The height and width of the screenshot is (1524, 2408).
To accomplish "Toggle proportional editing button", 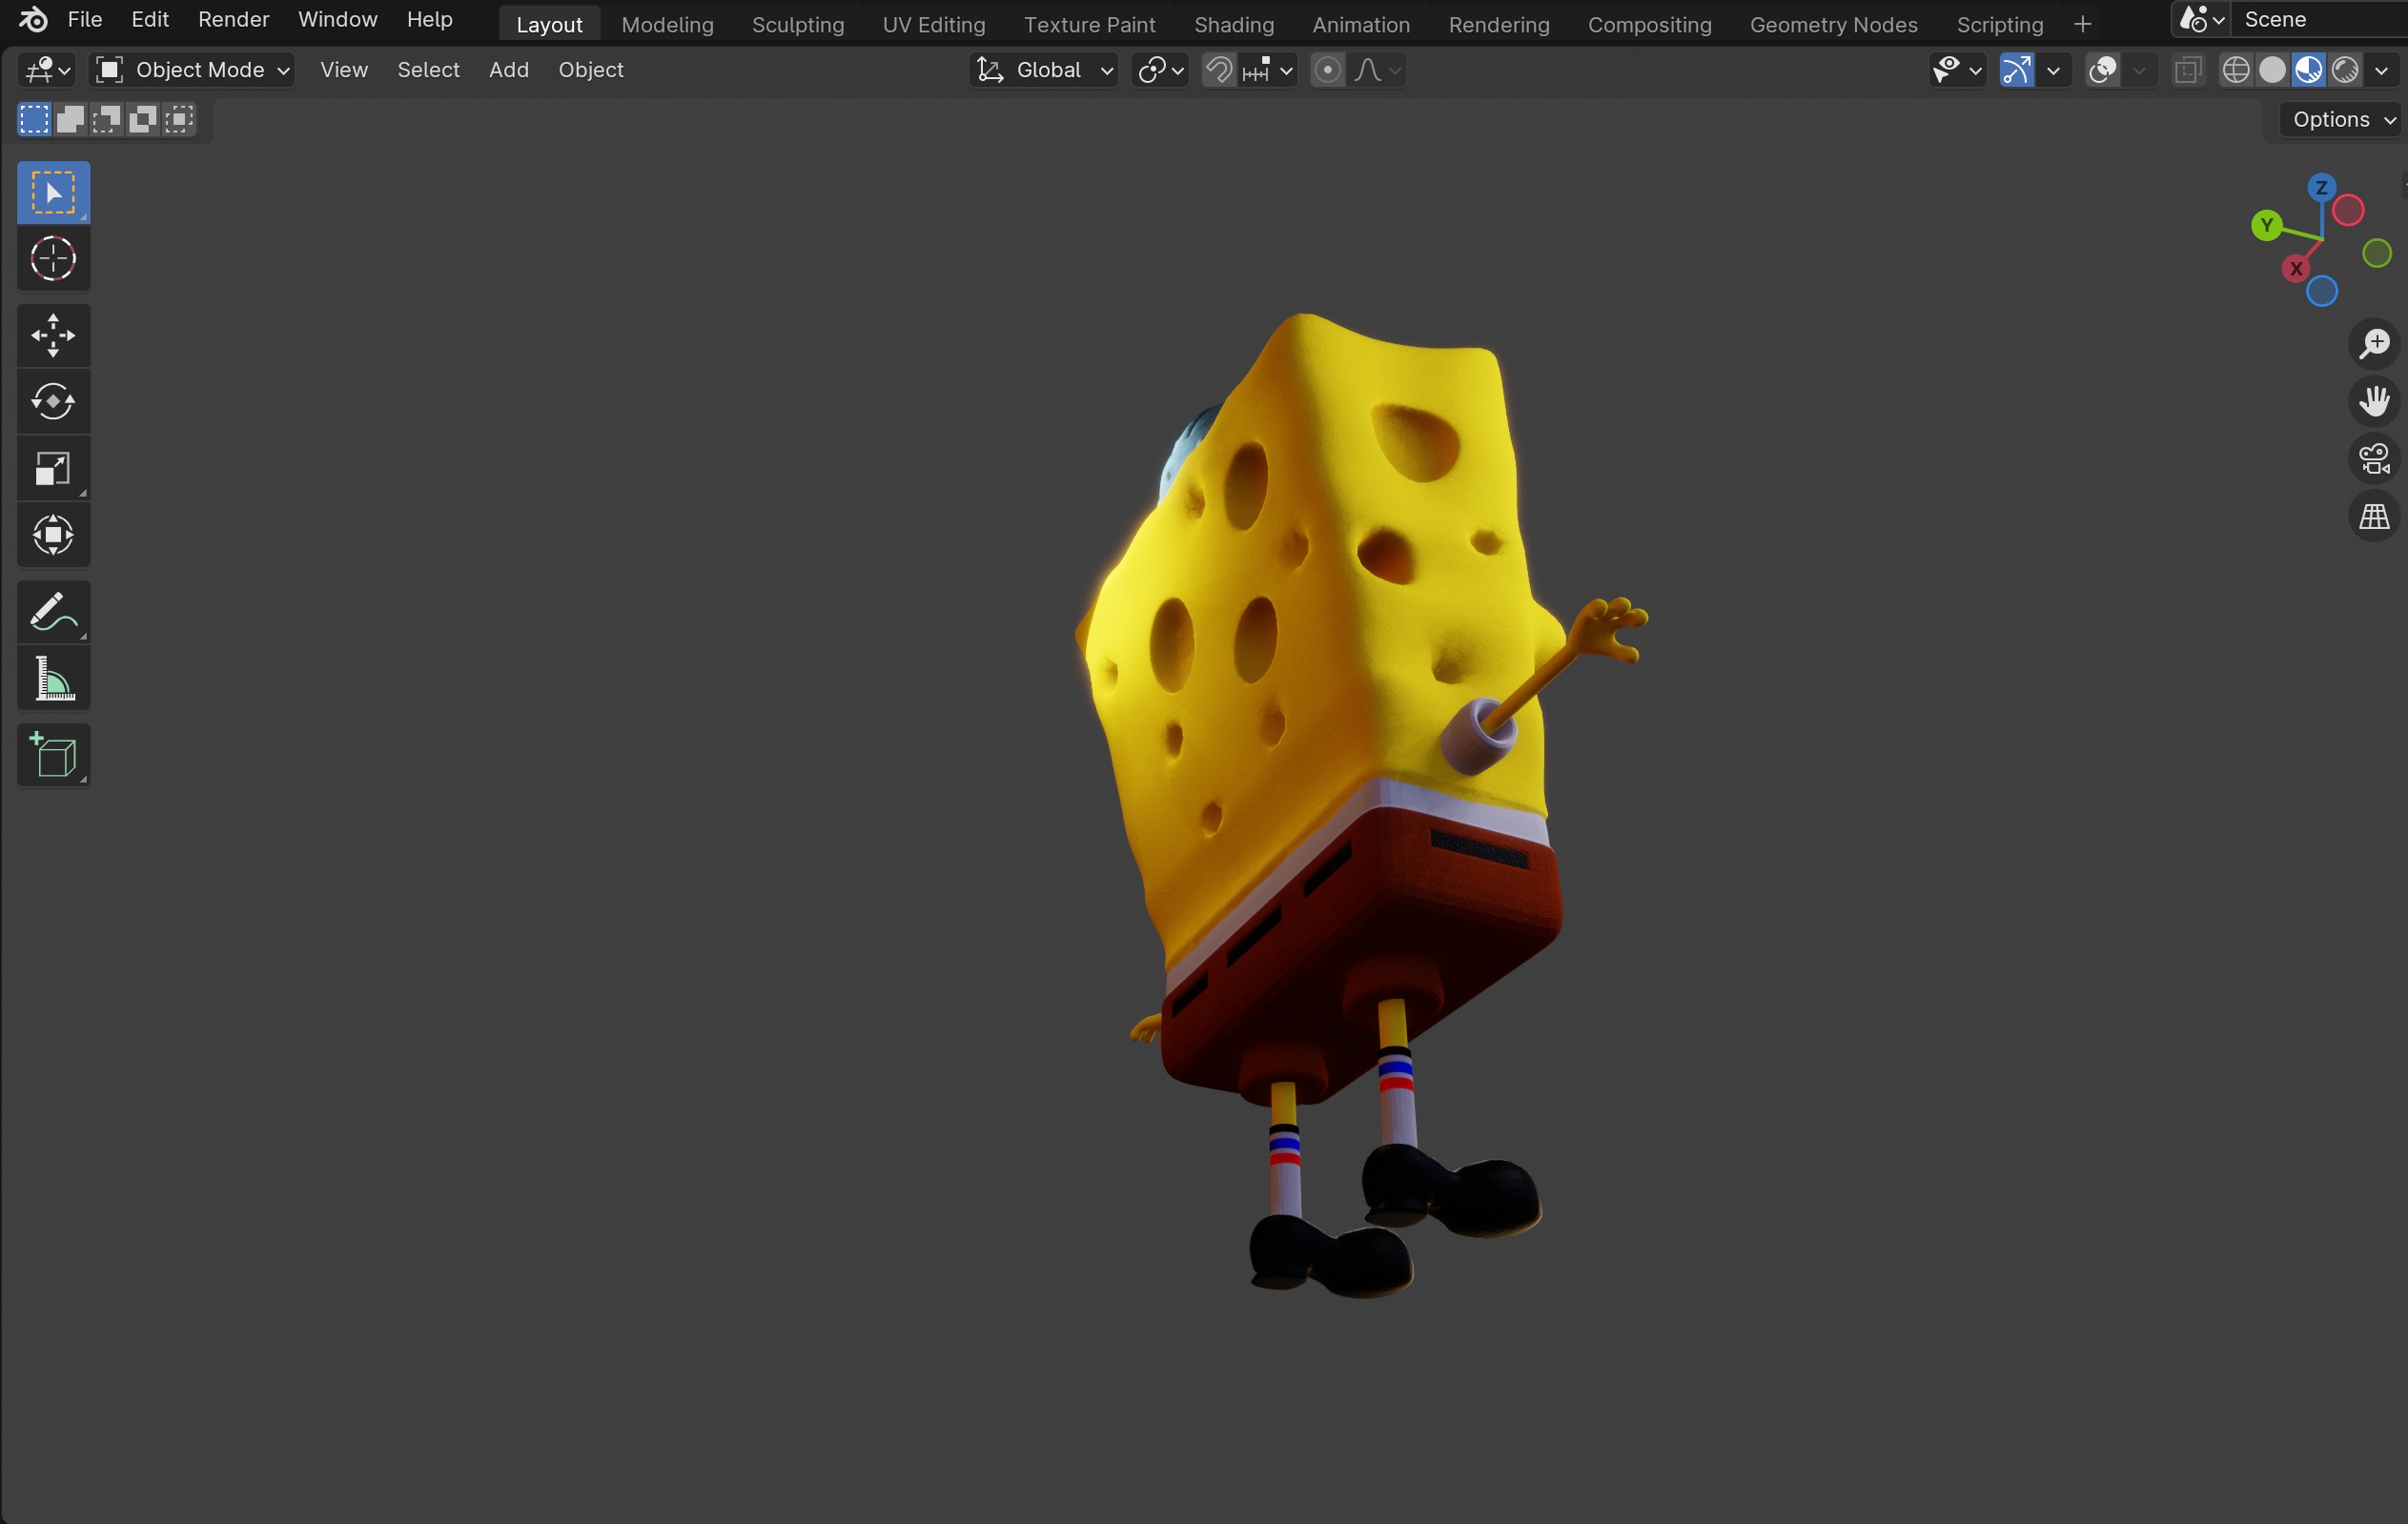I will [1327, 70].
